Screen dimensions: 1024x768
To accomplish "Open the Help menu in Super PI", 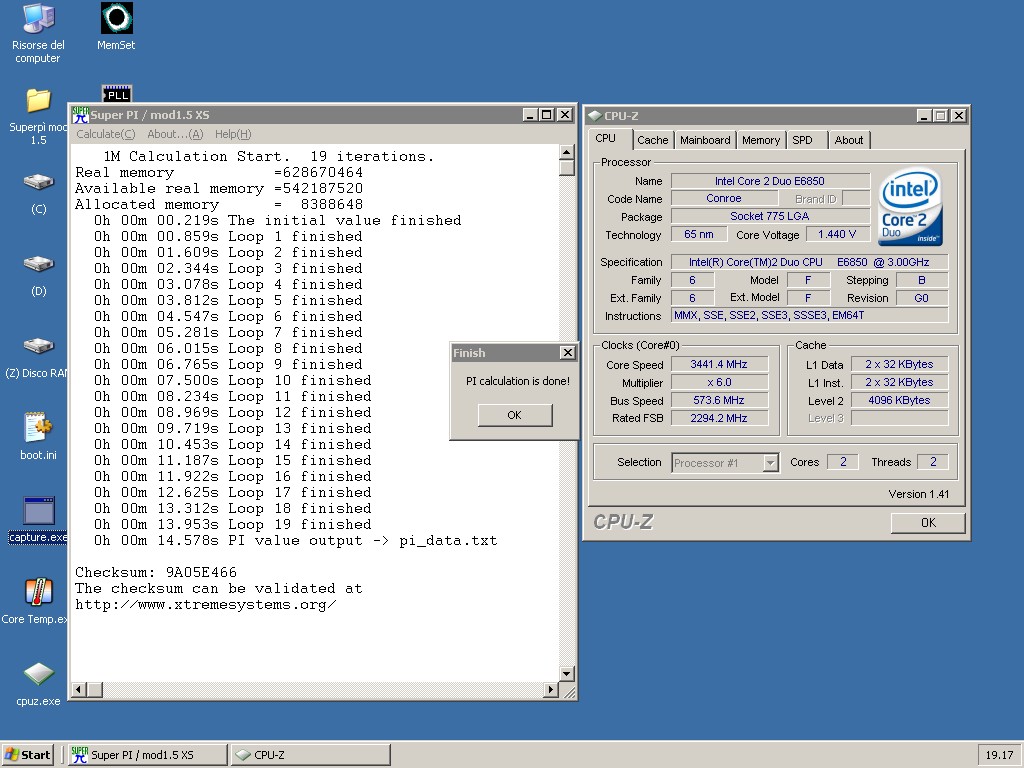I will [x=233, y=134].
